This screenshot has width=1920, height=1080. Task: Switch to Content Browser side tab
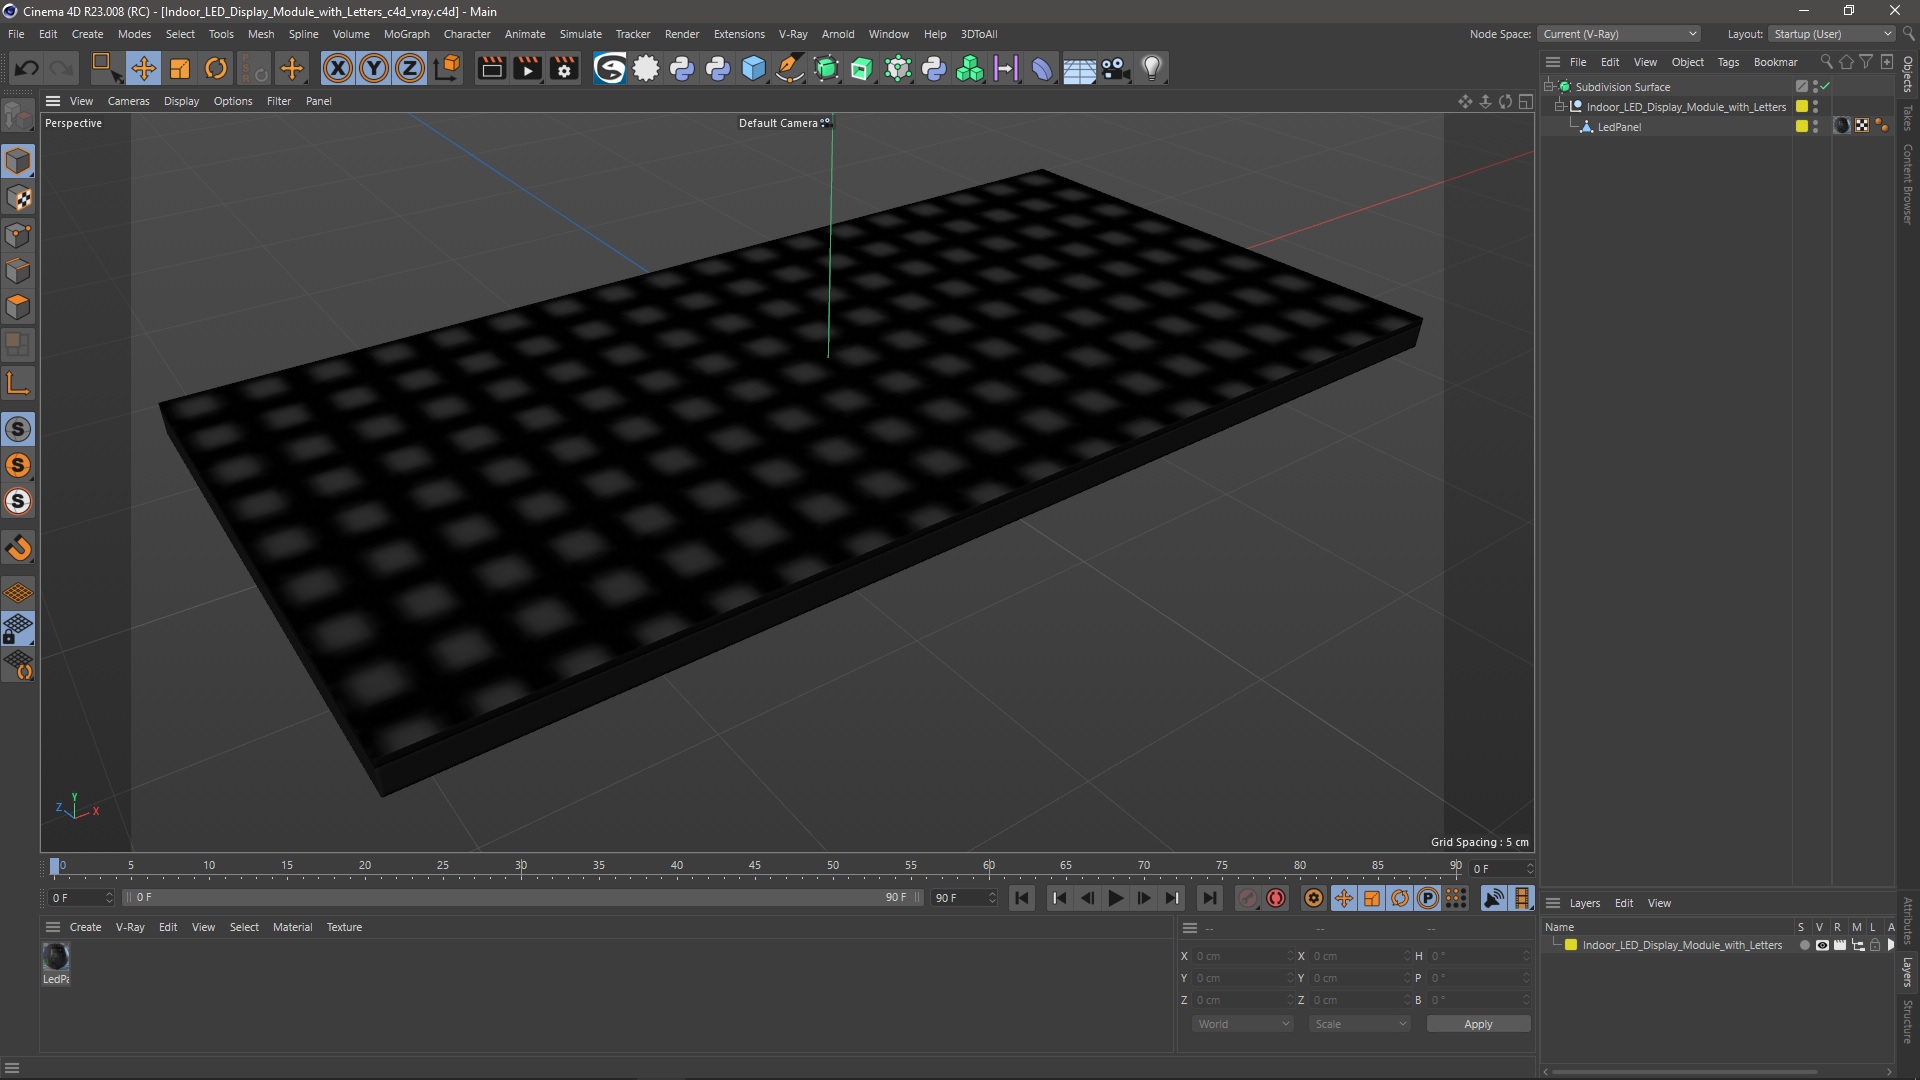[1908, 184]
